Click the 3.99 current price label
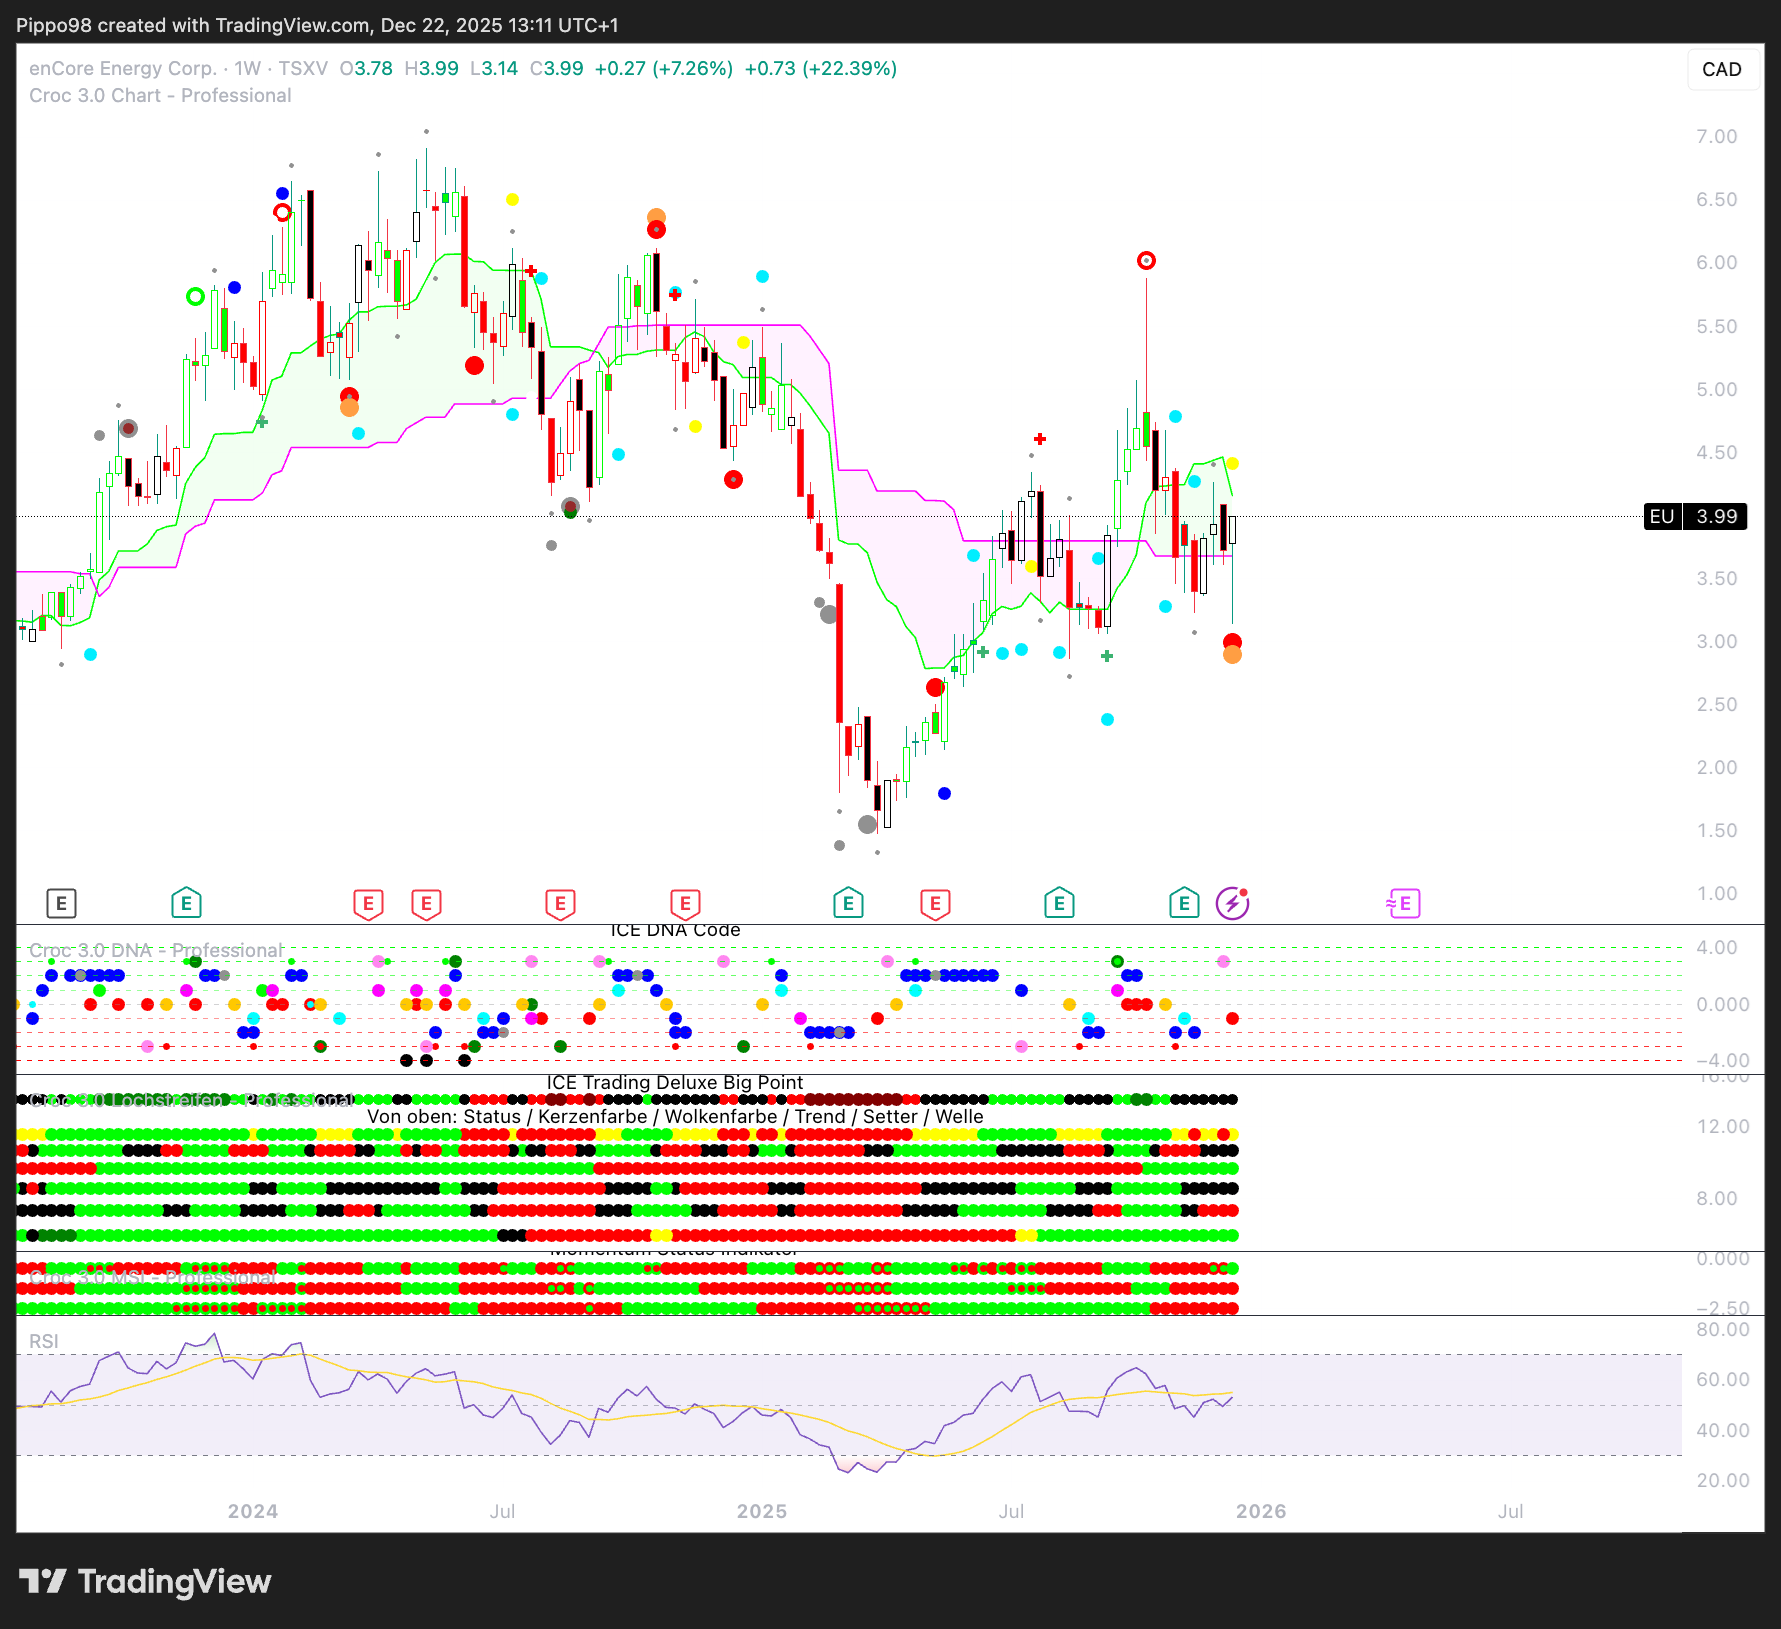Image resolution: width=1781 pixels, height=1629 pixels. [1716, 516]
